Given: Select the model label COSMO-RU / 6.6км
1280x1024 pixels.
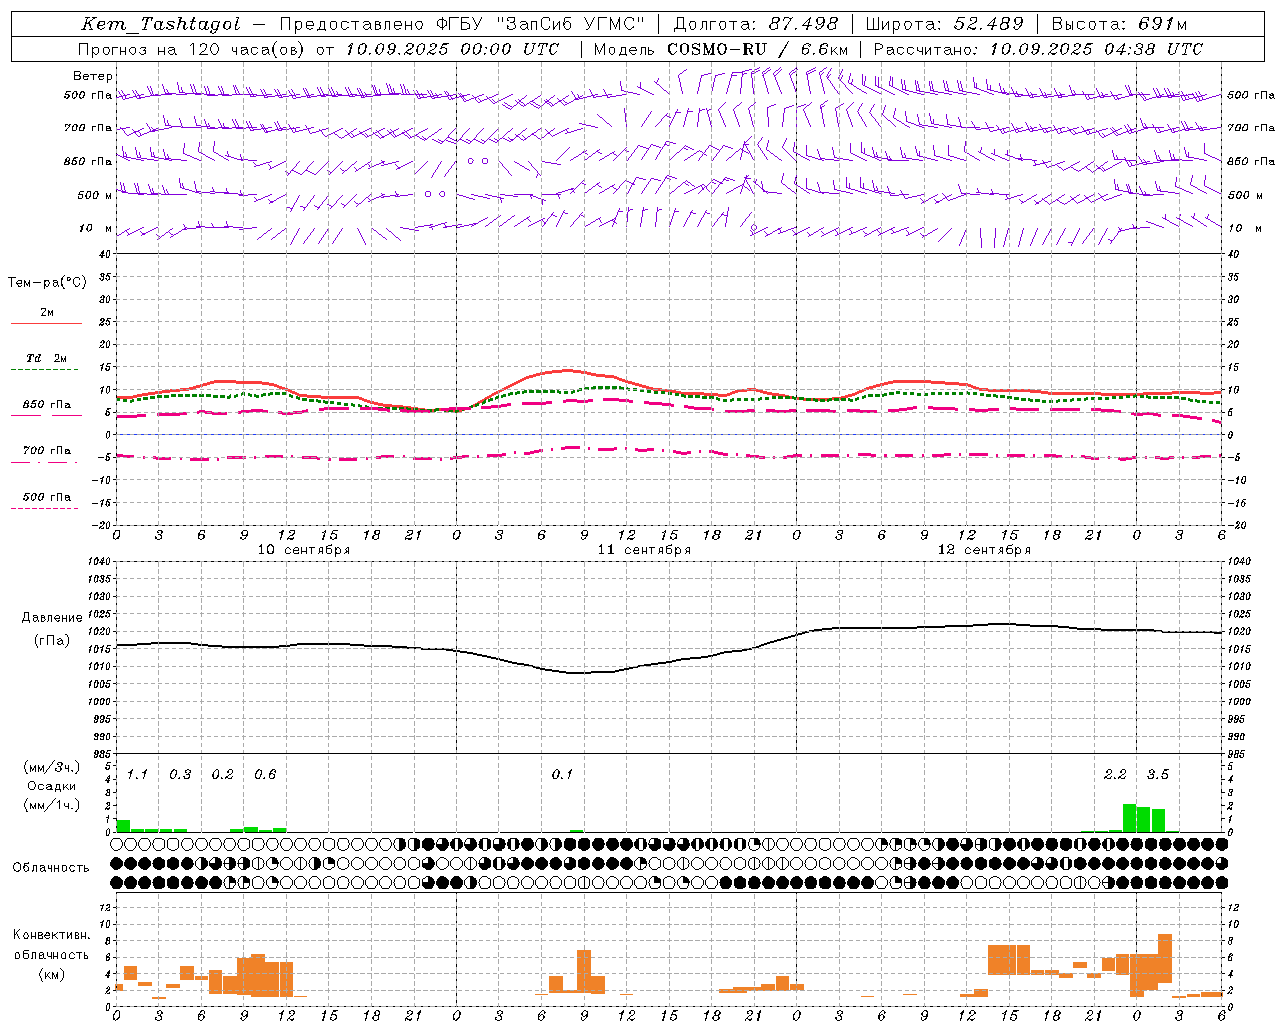Looking at the screenshot, I should pyautogui.click(x=758, y=49).
